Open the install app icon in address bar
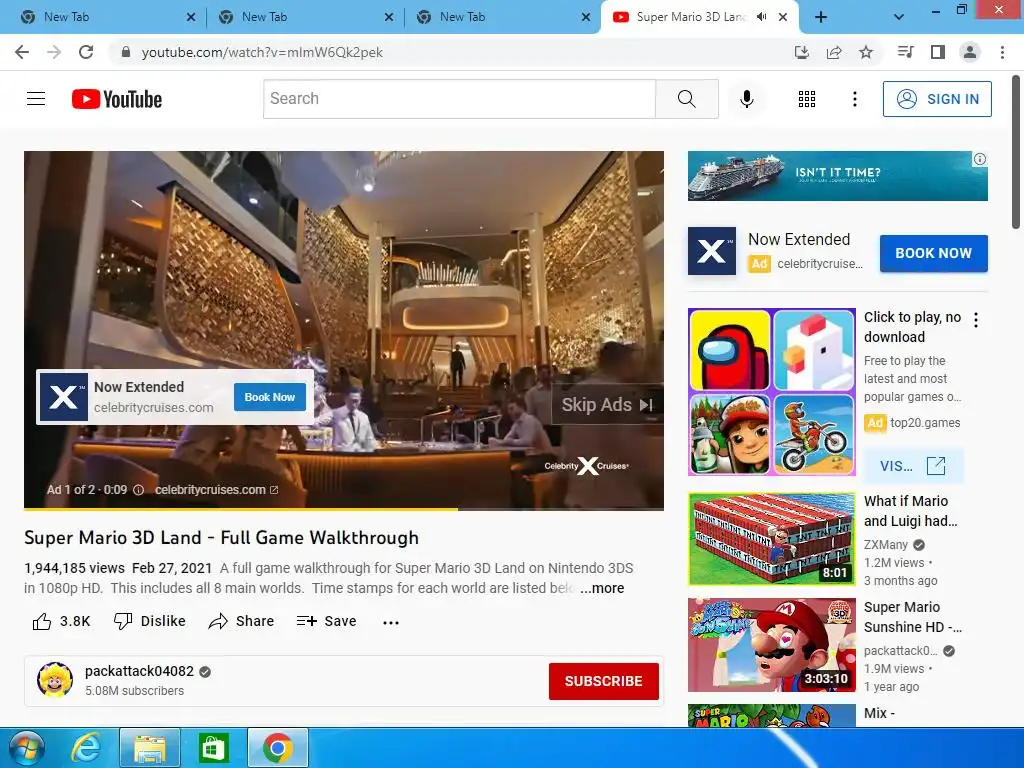The height and width of the screenshot is (768, 1024). point(801,52)
